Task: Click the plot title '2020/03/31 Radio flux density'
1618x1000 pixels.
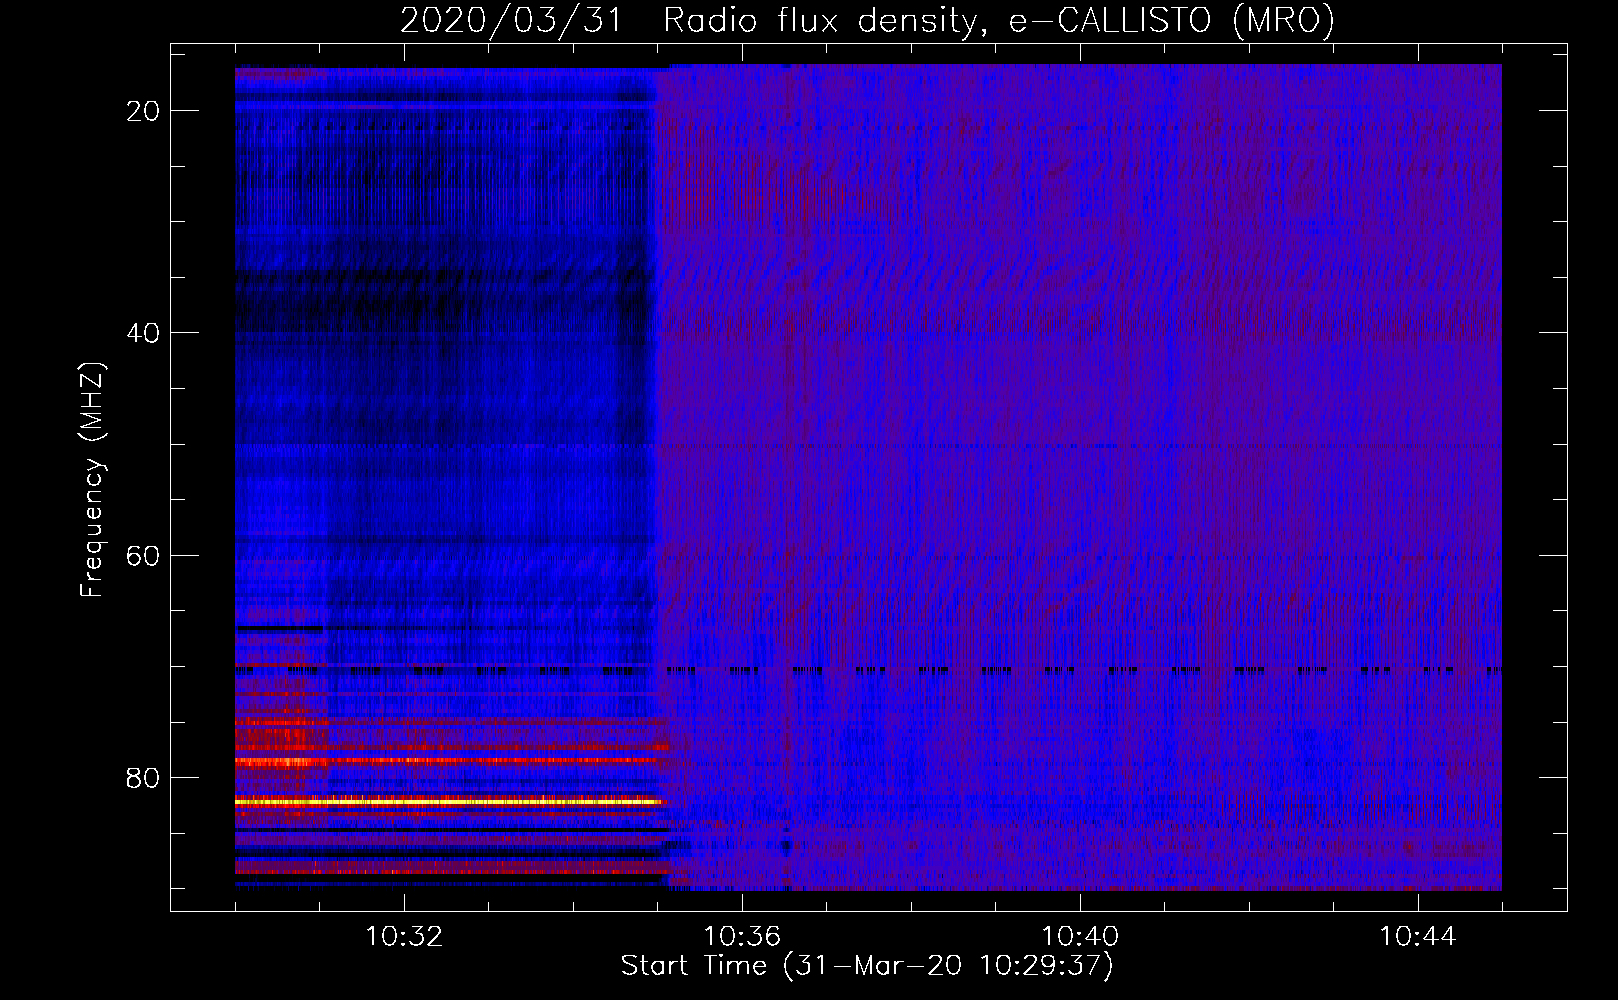Action: (x=867, y=20)
